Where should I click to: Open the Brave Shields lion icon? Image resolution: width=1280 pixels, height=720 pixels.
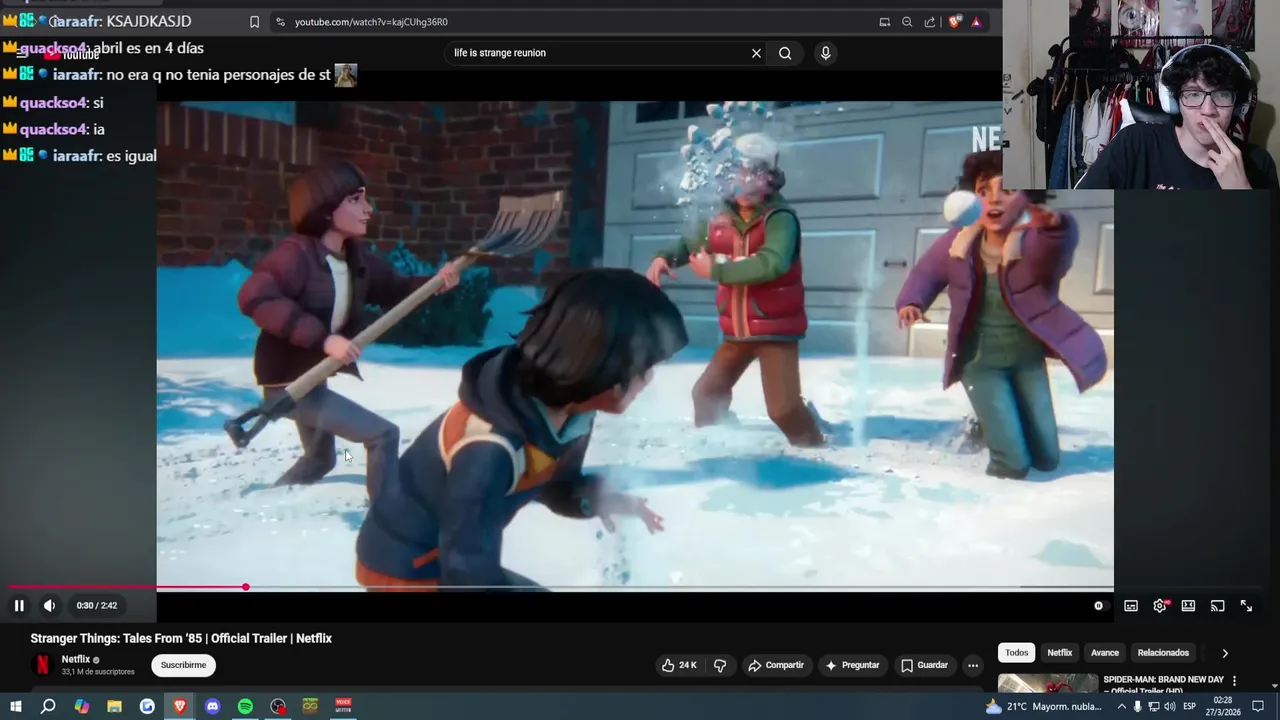pos(956,22)
